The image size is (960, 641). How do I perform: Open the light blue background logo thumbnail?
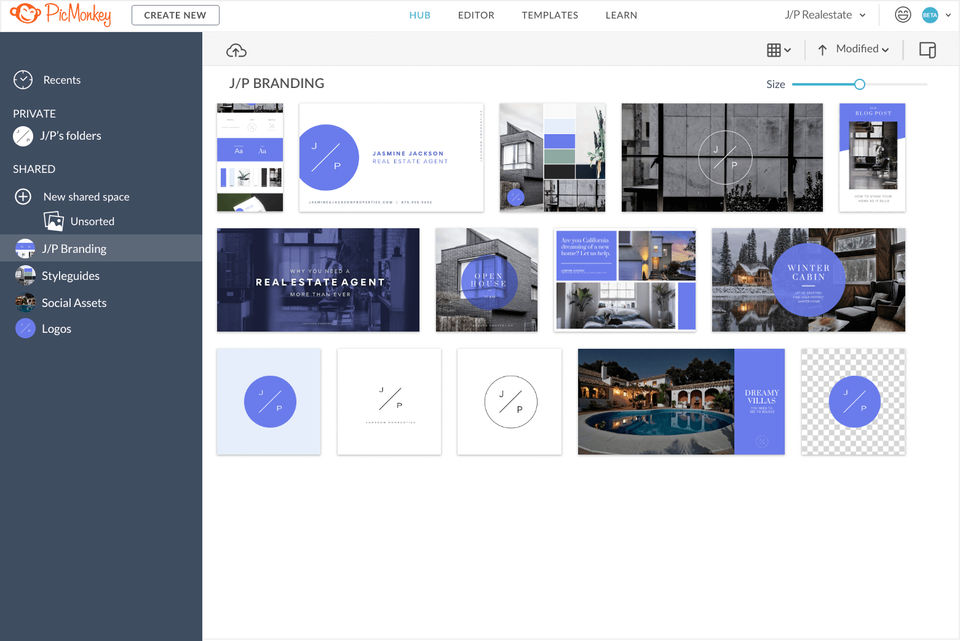pyautogui.click(x=269, y=402)
